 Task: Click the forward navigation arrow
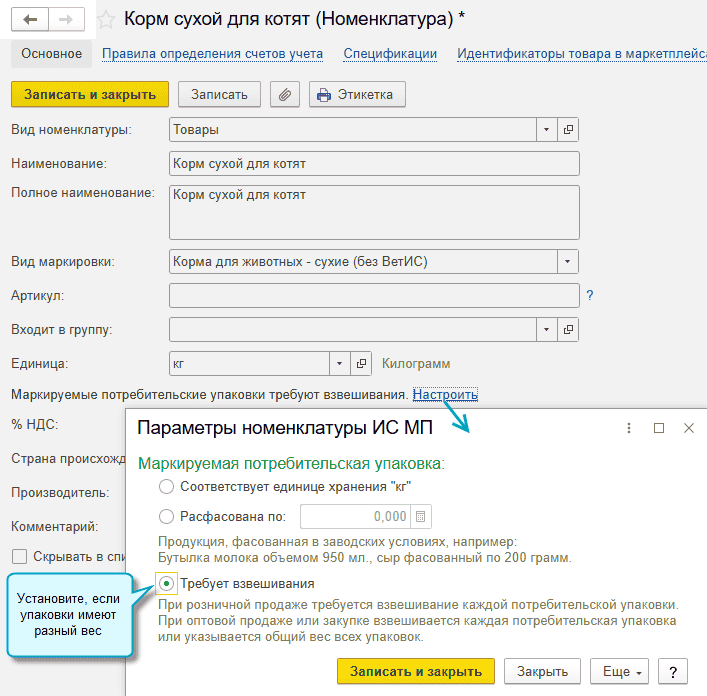(x=66, y=19)
